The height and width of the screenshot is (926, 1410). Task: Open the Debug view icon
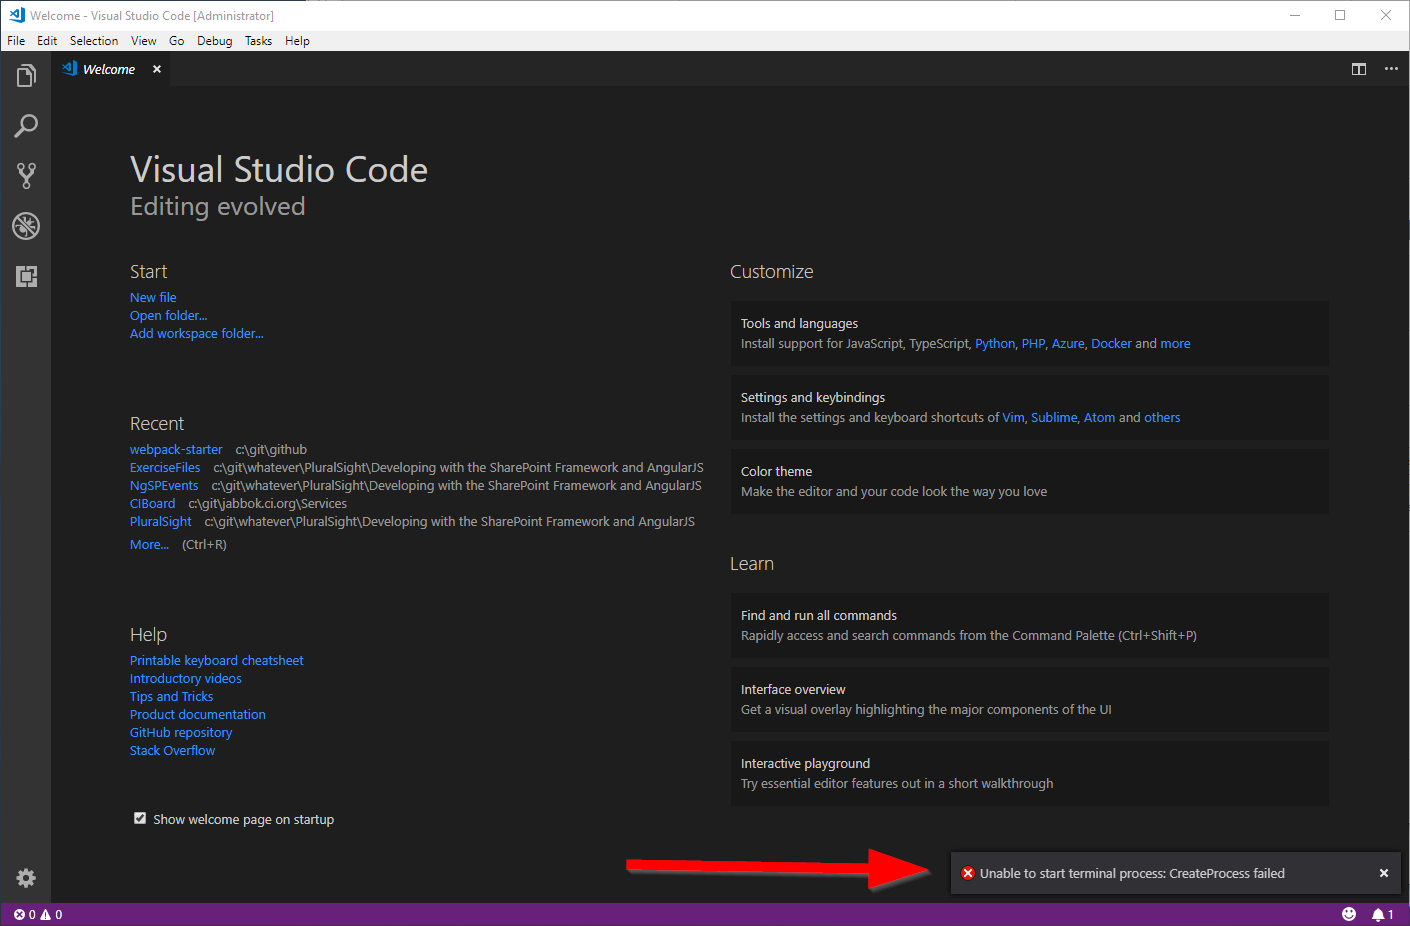pyautogui.click(x=26, y=226)
